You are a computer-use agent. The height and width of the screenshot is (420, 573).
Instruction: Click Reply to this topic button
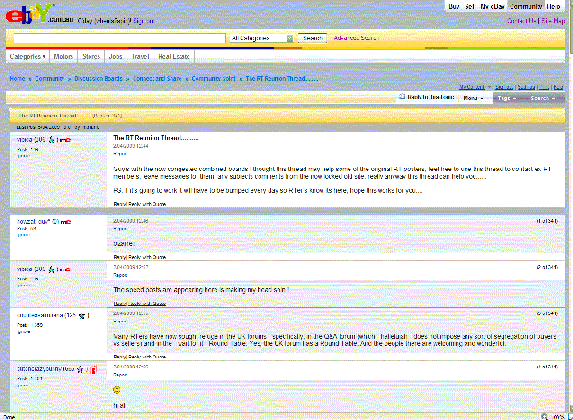[427, 97]
